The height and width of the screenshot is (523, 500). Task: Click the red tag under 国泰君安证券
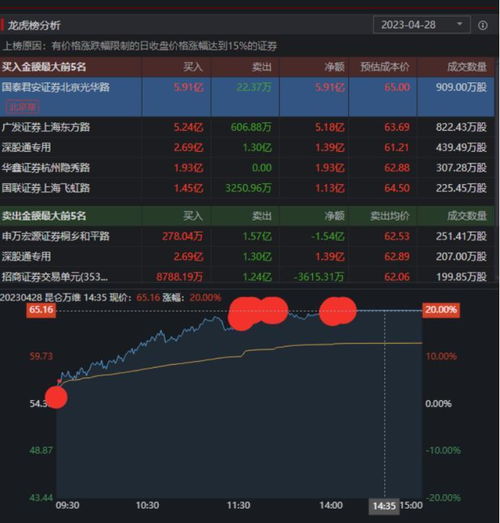click(23, 107)
